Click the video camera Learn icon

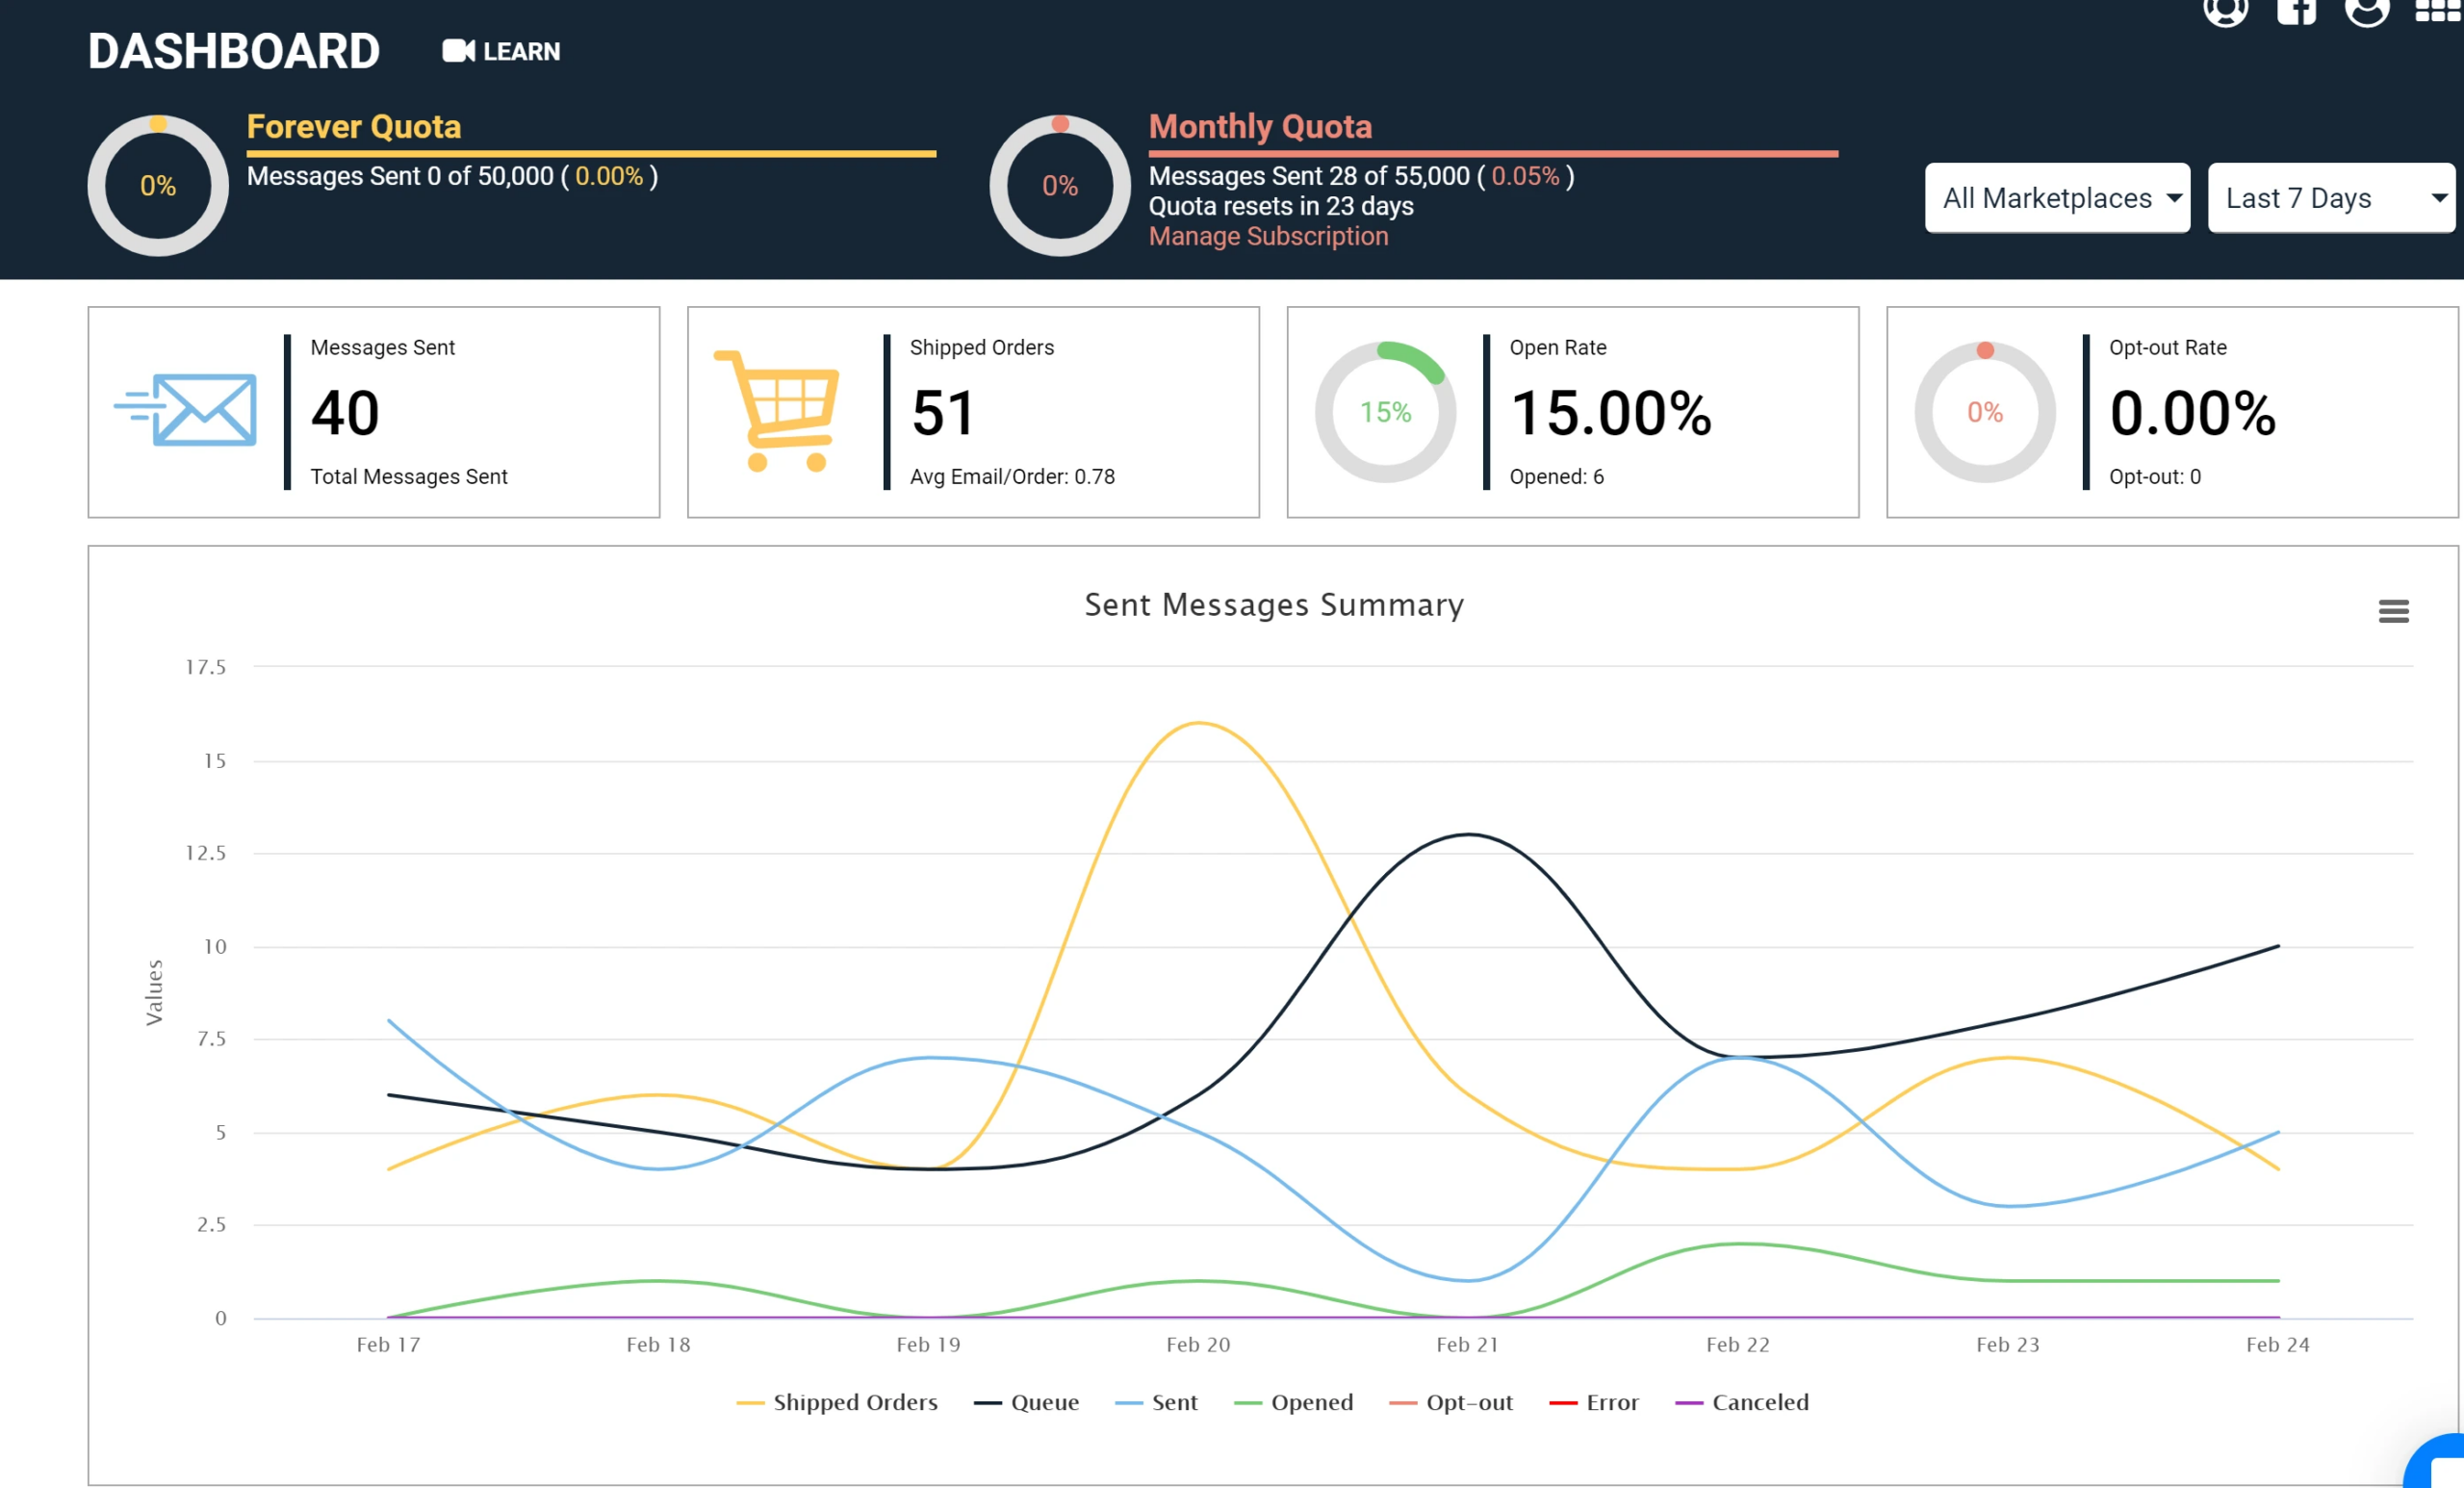tap(458, 51)
